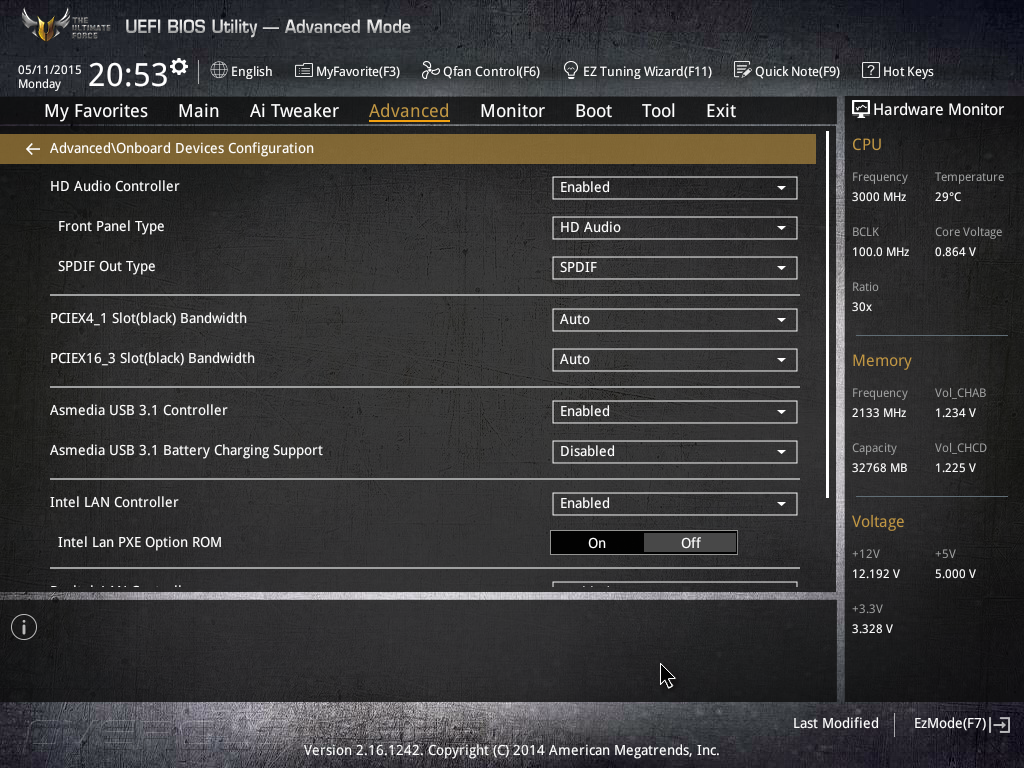Open HD Audio Controller dropdown
1024x768 pixels.
point(675,187)
